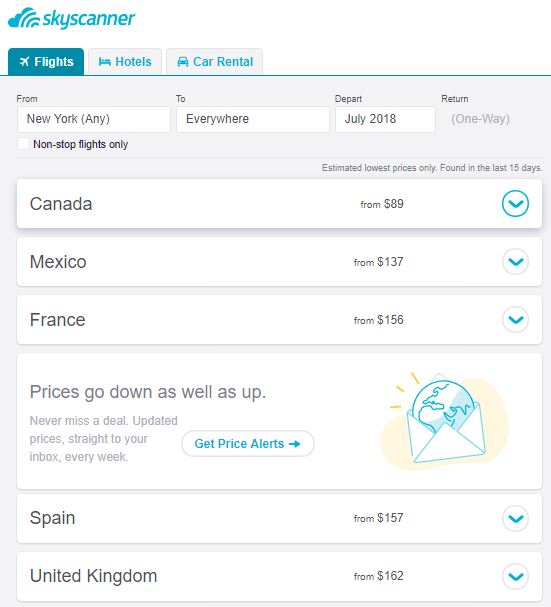The height and width of the screenshot is (607, 551).
Task: Click the From field New York (Any)
Action: point(94,119)
